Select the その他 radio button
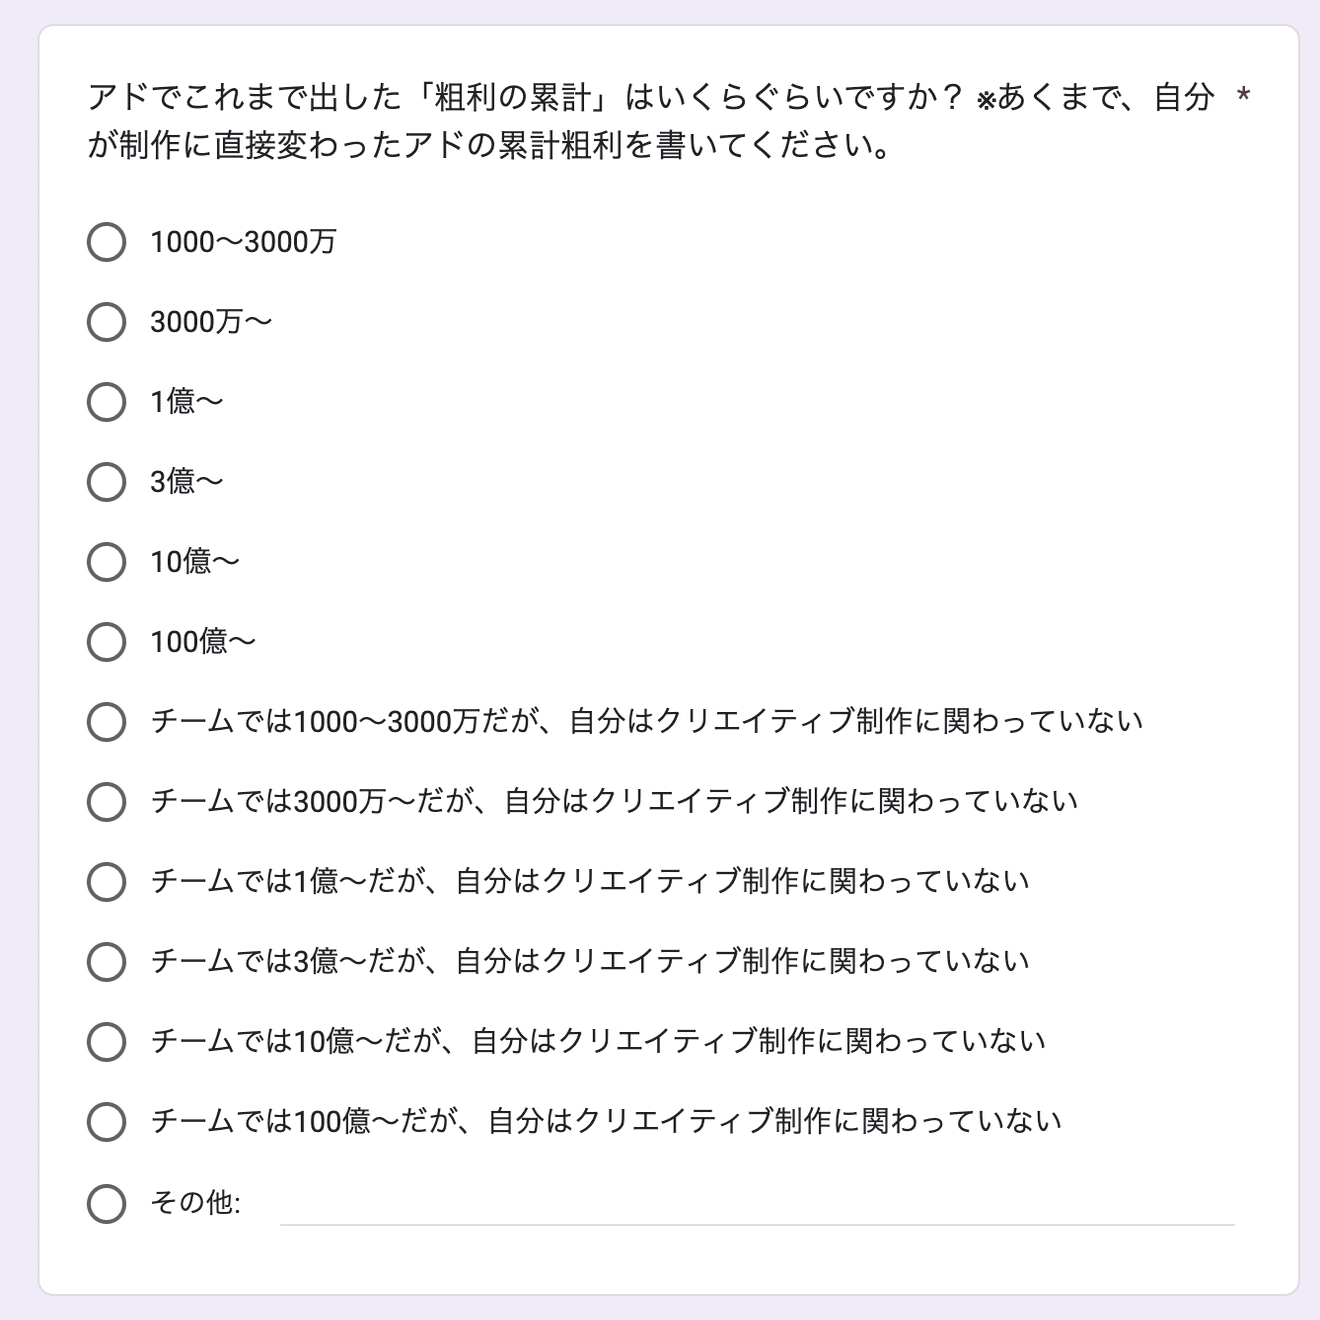The image size is (1320, 1320). 106,1204
